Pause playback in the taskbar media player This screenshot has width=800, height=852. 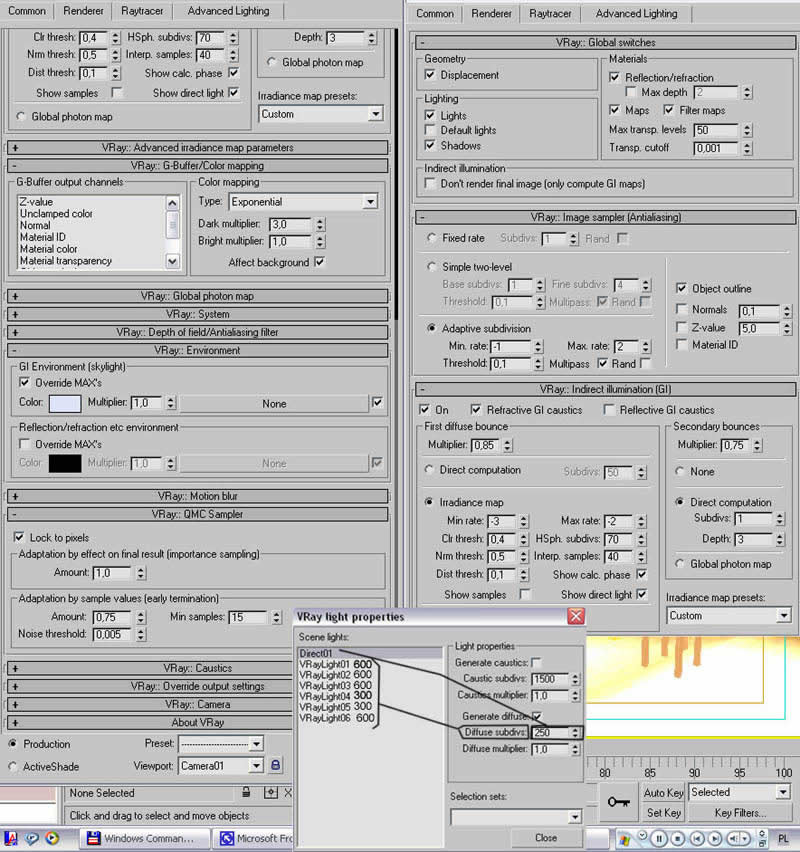(659, 838)
